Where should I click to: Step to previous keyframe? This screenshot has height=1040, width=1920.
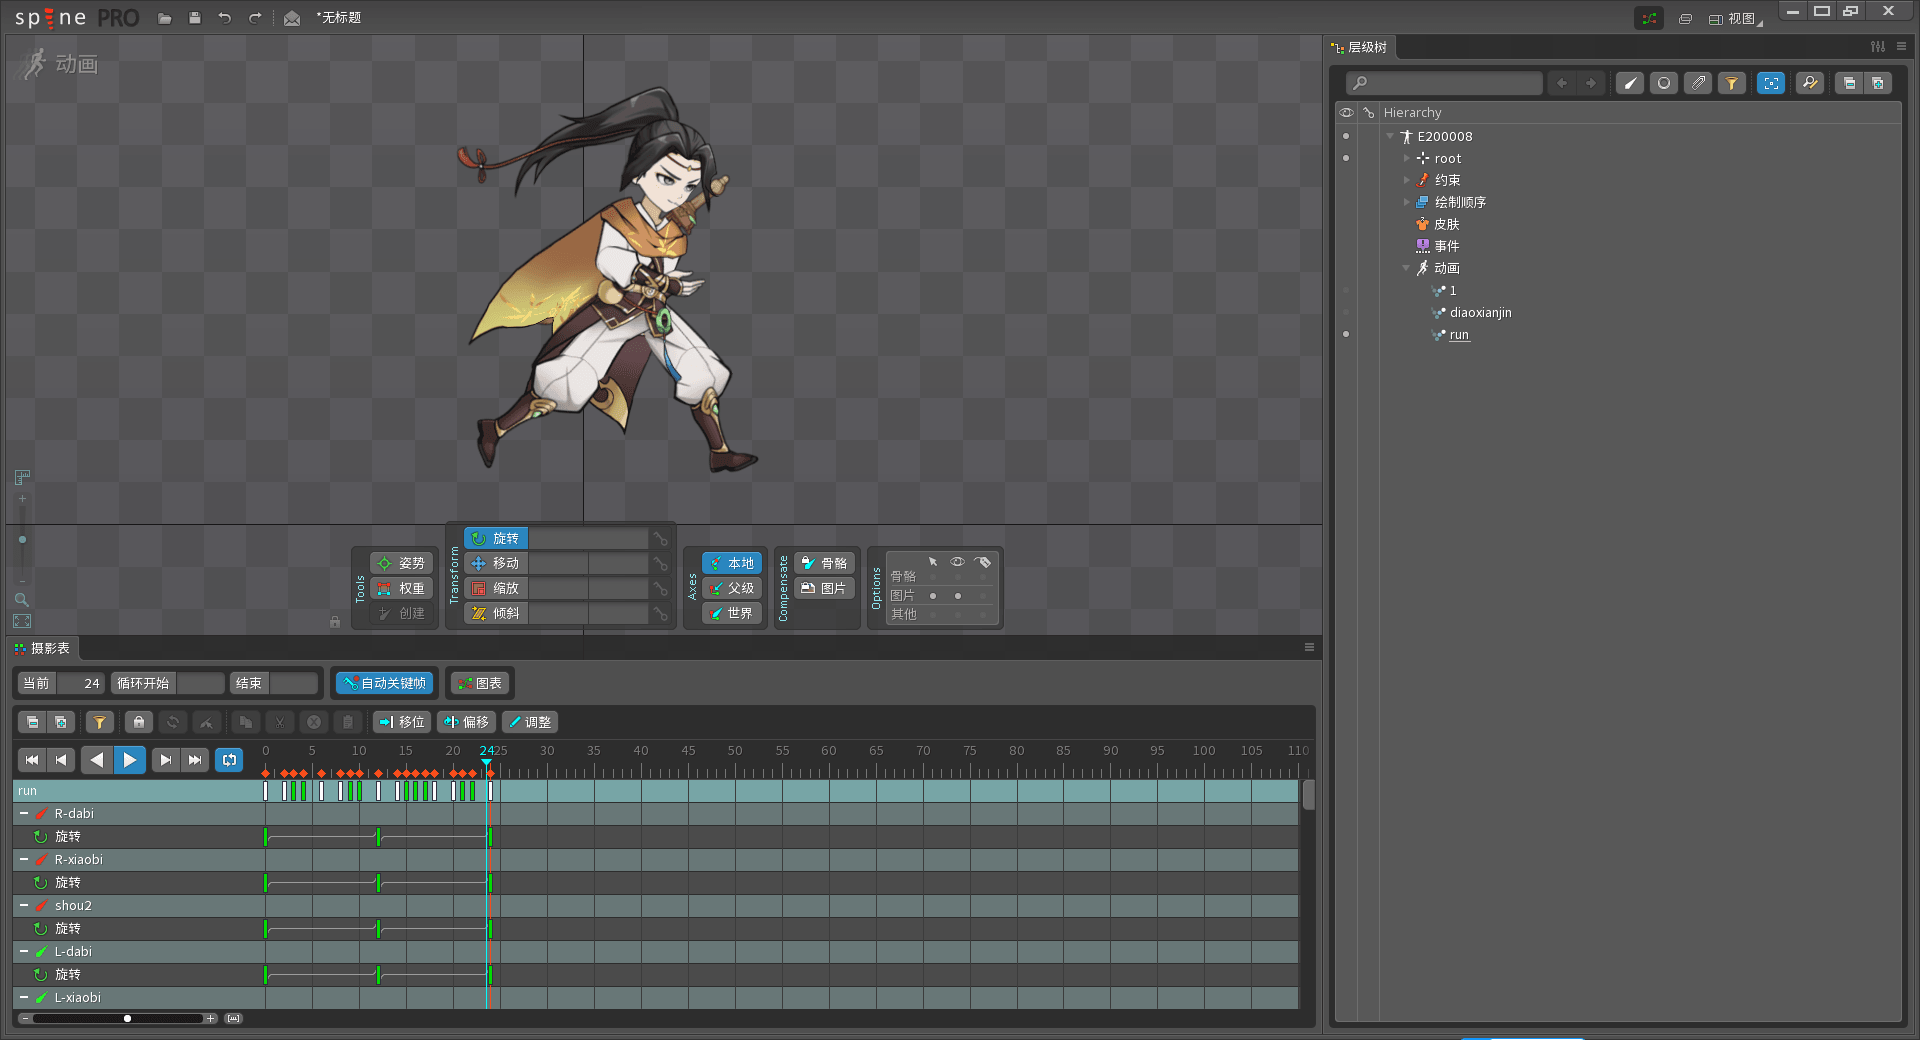[x=61, y=760]
